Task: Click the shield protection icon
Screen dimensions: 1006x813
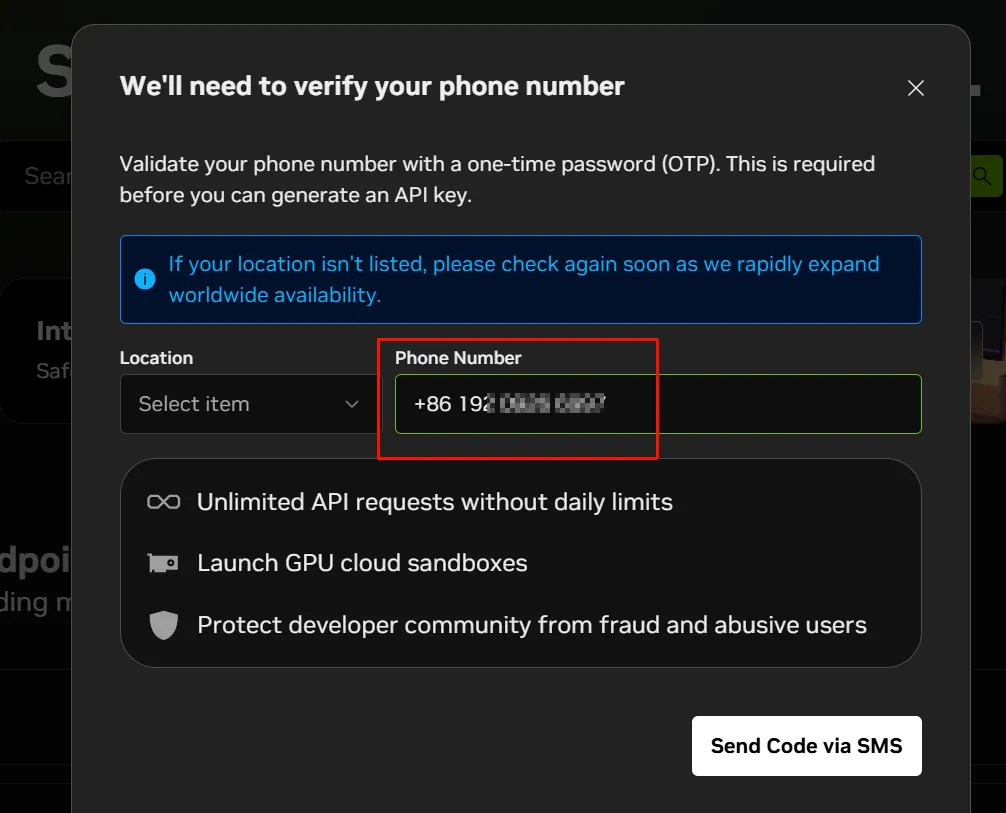Action: coord(163,626)
